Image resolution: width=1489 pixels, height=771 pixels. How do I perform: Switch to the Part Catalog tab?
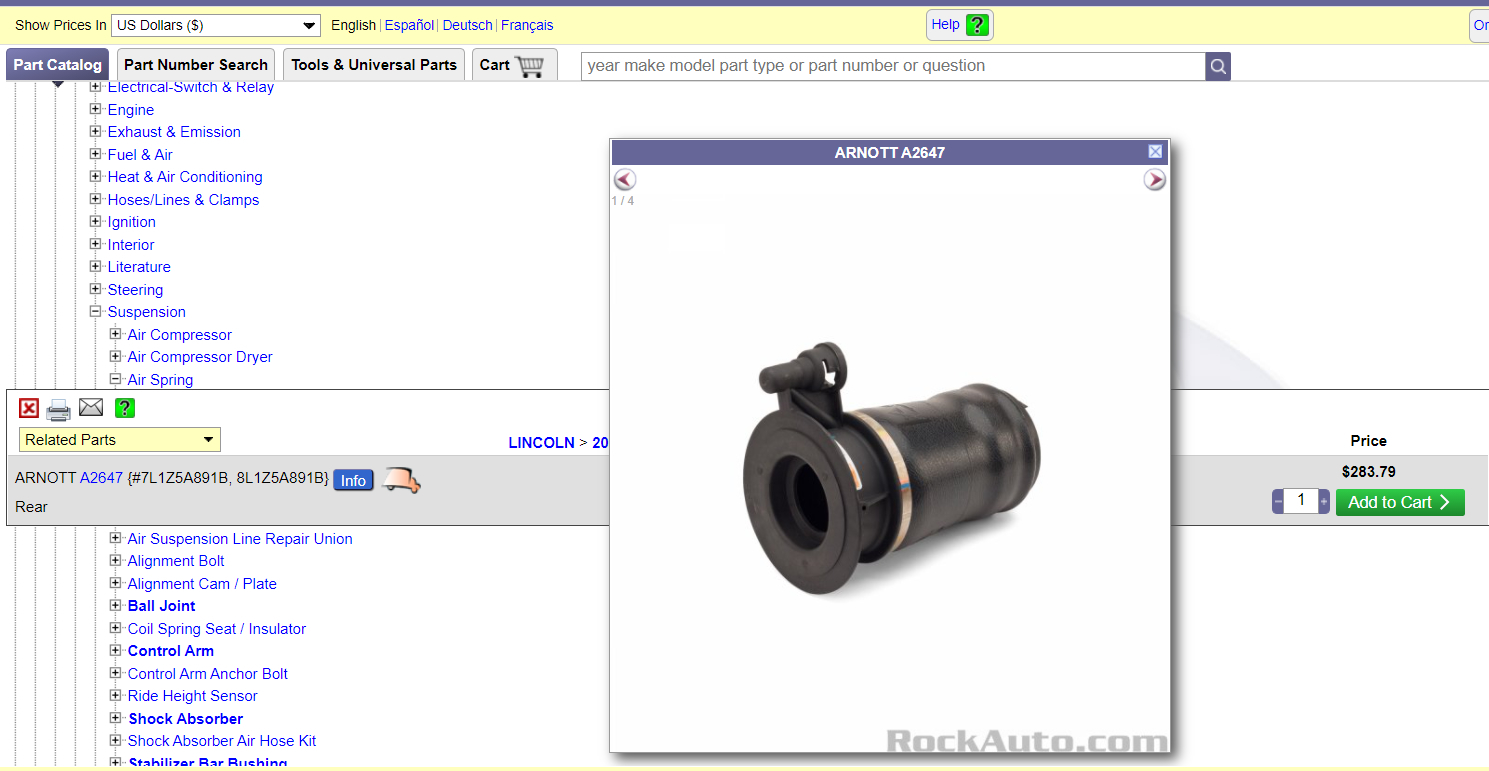coord(57,65)
